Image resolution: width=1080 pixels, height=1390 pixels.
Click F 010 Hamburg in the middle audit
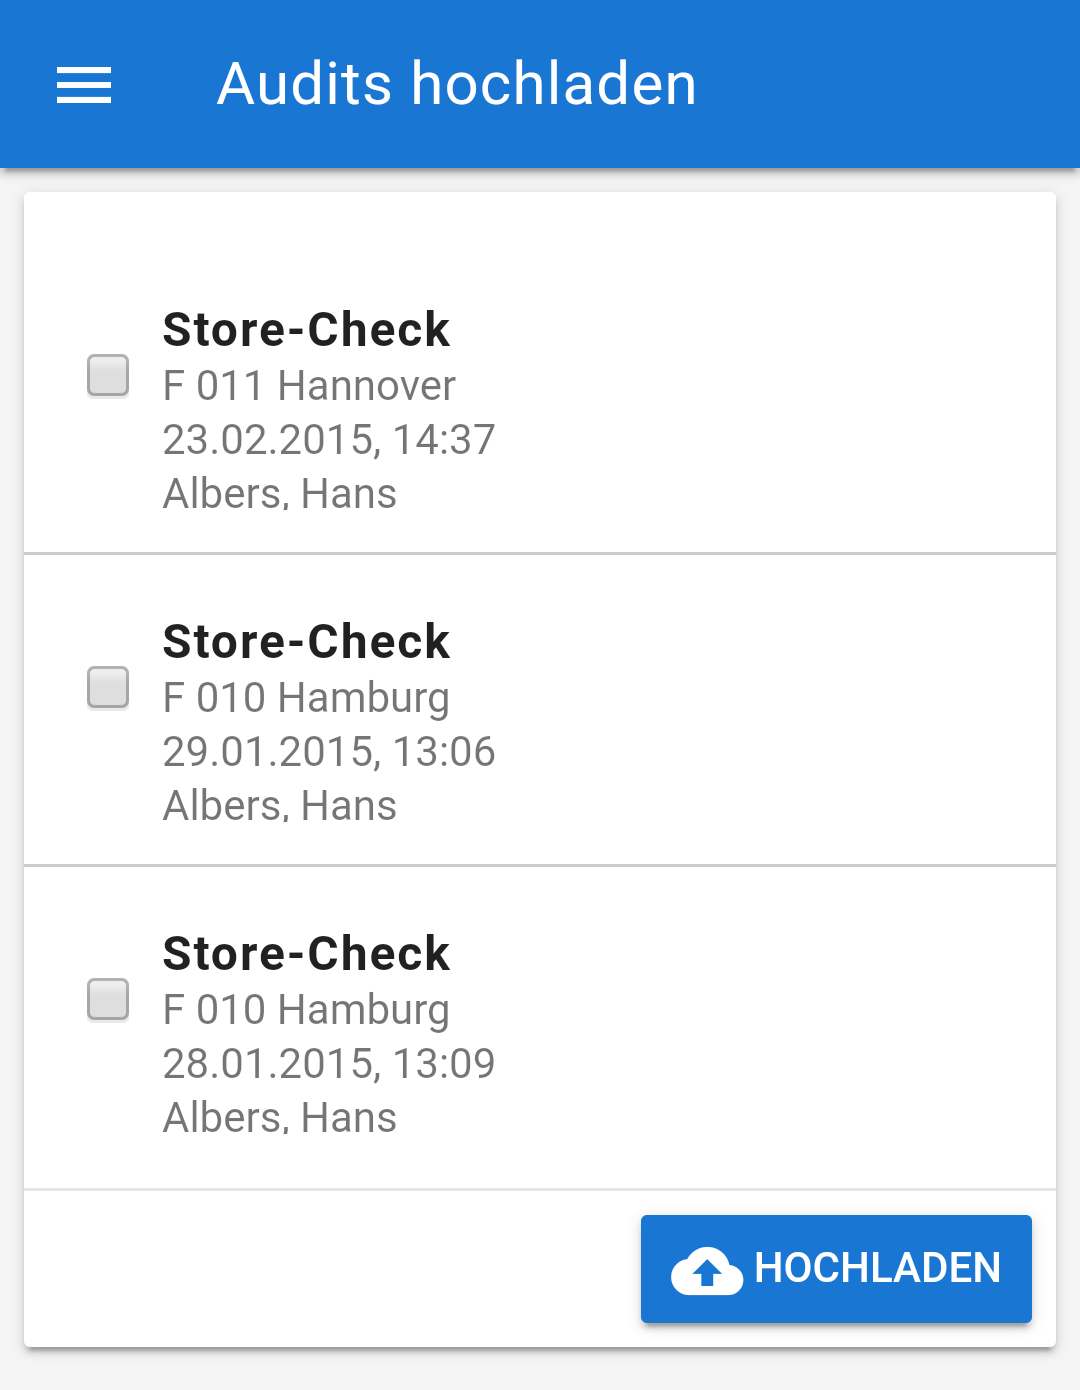[x=306, y=698]
